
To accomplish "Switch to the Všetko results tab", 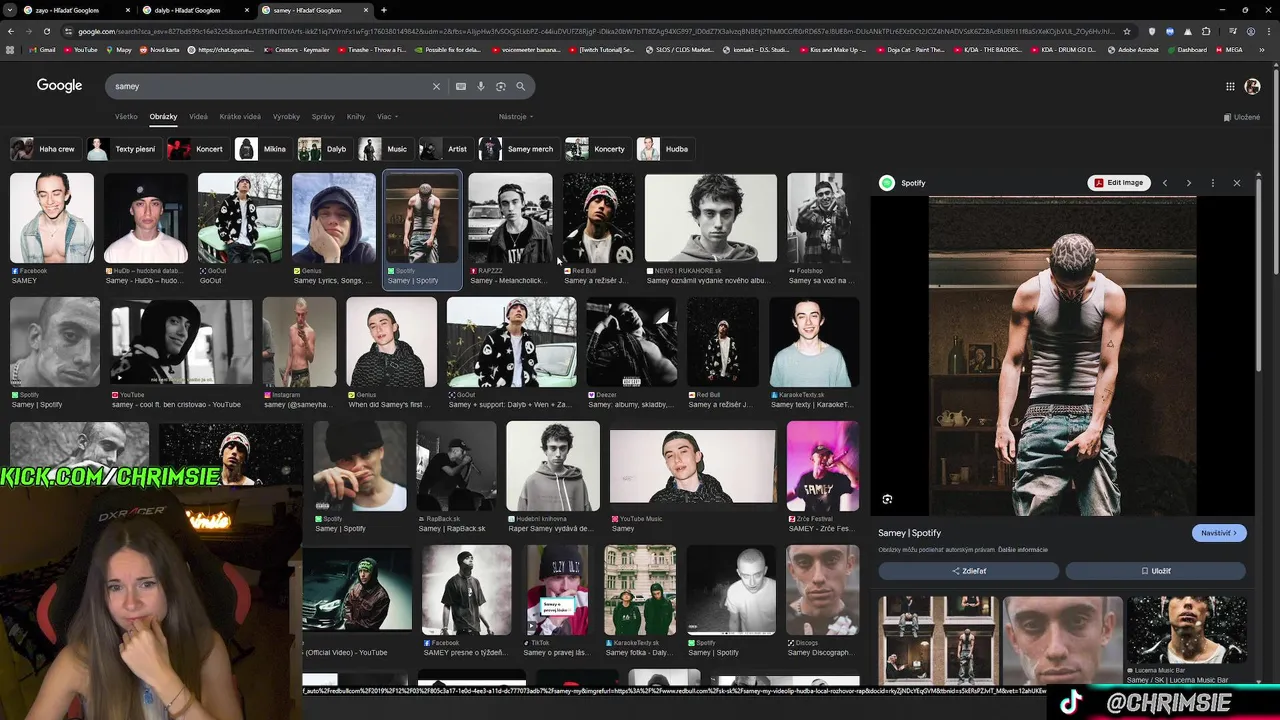I will coord(126,117).
